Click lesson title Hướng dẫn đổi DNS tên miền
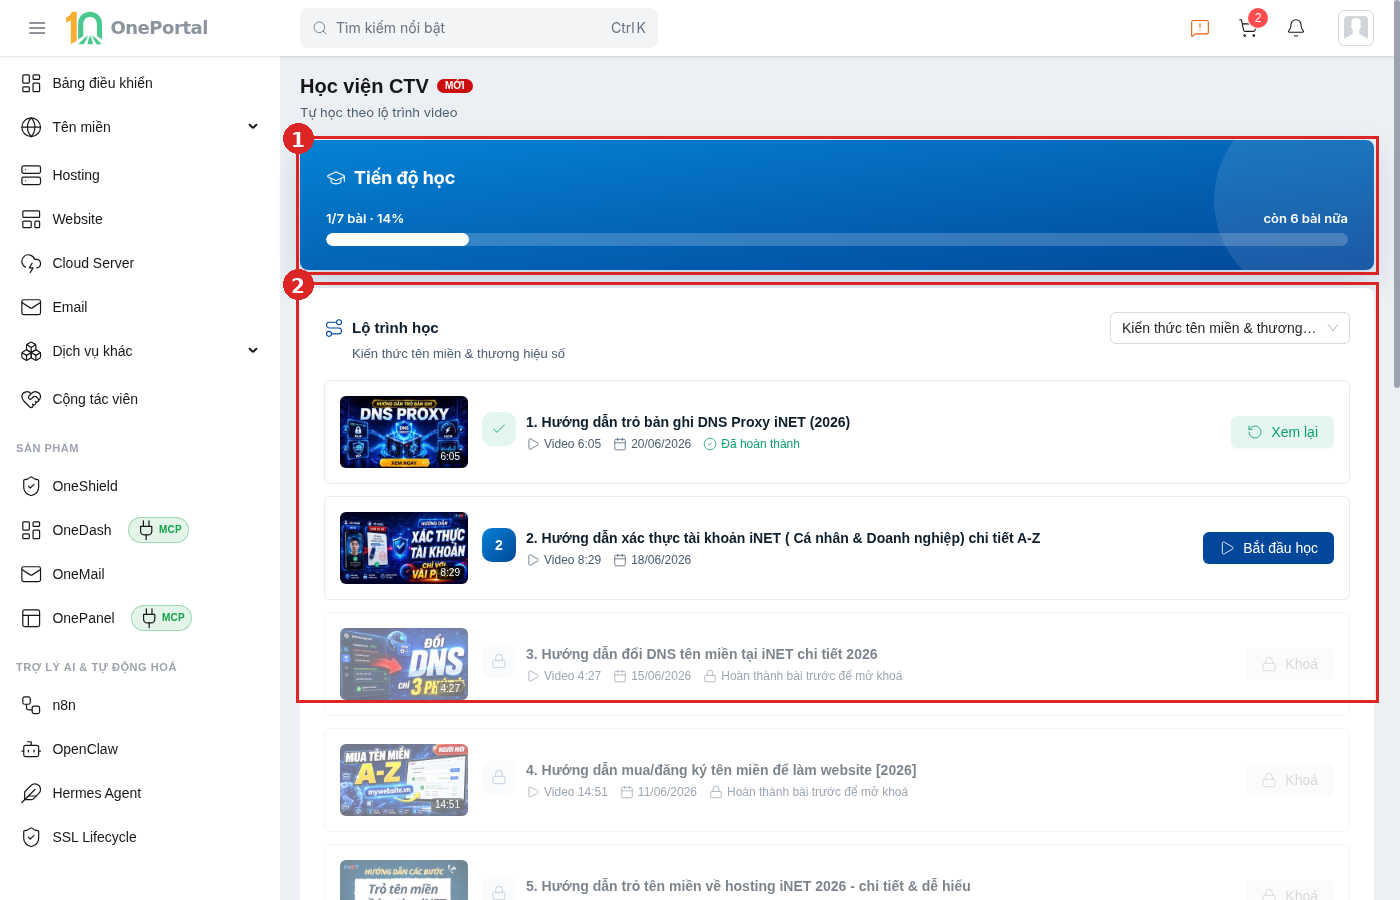The width and height of the screenshot is (1400, 900). pos(702,654)
